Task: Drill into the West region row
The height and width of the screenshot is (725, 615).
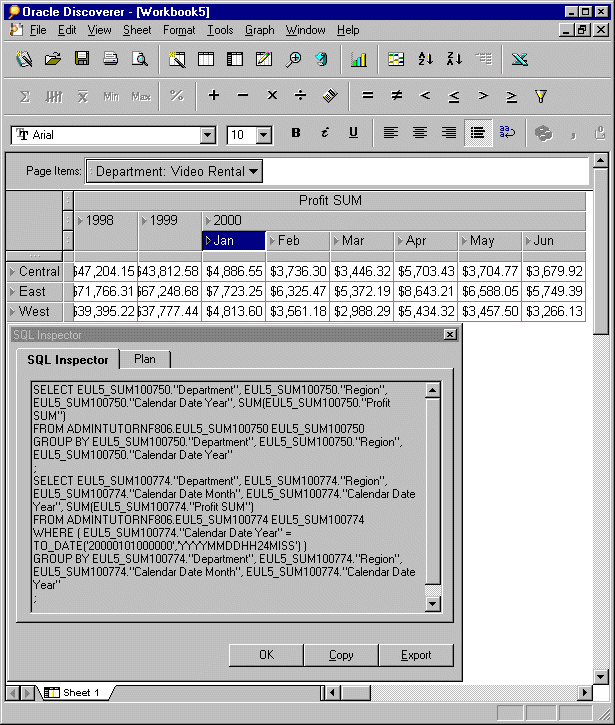Action: (12, 312)
